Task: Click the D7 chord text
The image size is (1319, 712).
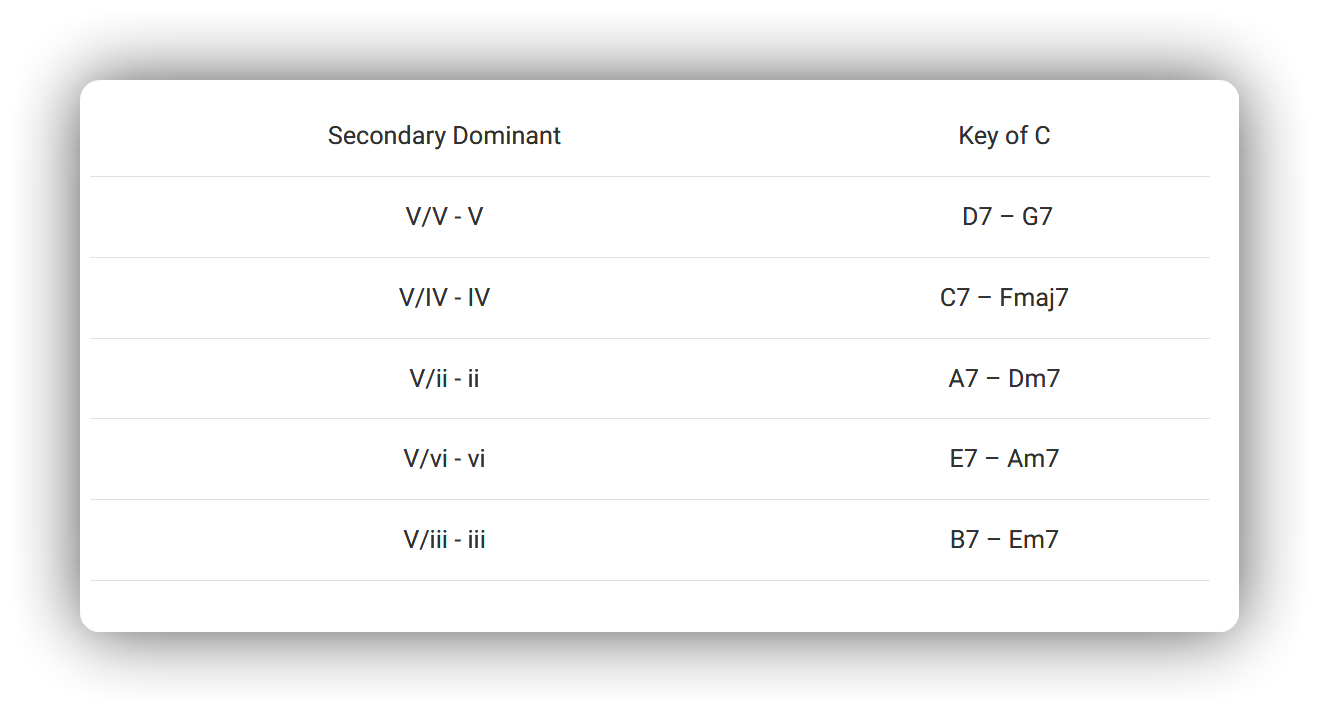Action: point(977,217)
